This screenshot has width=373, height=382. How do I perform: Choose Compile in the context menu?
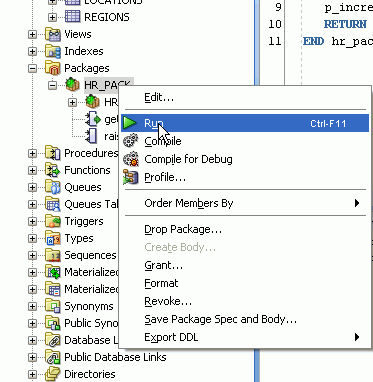(245, 141)
